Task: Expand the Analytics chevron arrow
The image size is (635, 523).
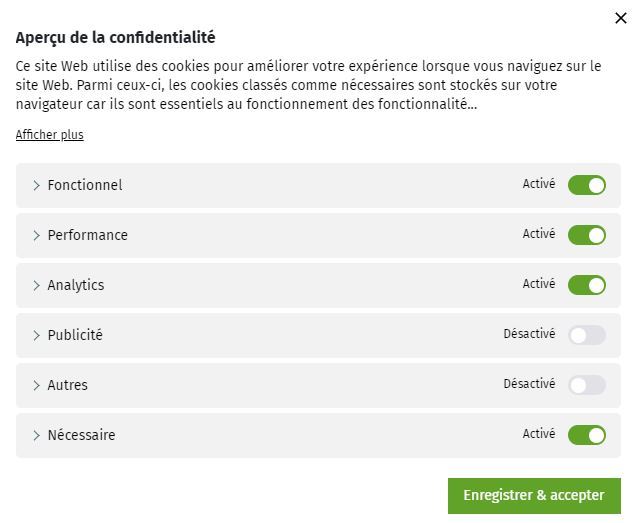Action: click(36, 285)
